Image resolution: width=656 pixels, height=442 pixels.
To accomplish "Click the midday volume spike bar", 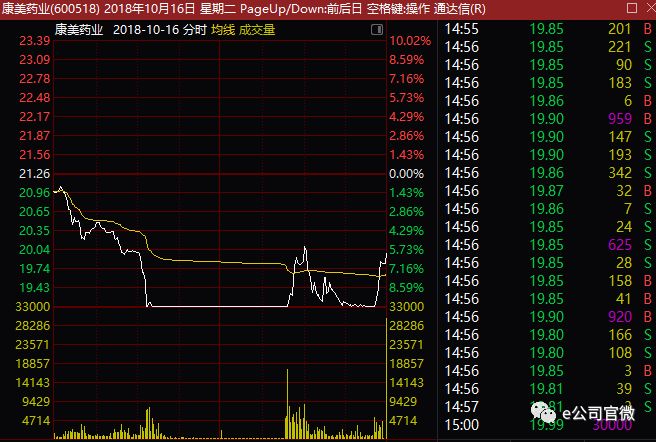I will (287, 403).
